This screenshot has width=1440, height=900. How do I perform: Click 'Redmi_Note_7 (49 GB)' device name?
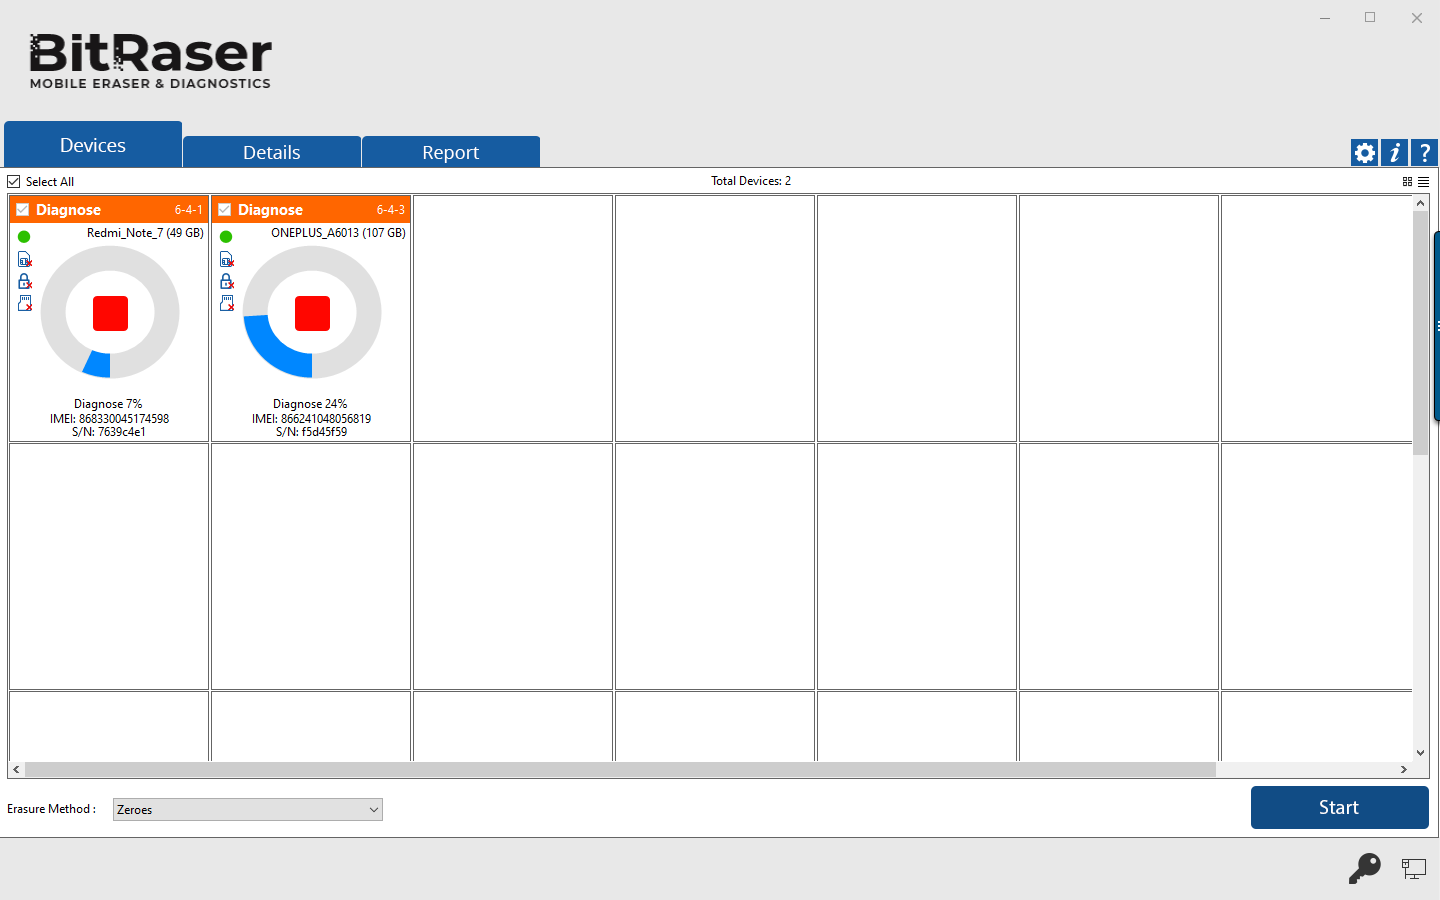[145, 233]
